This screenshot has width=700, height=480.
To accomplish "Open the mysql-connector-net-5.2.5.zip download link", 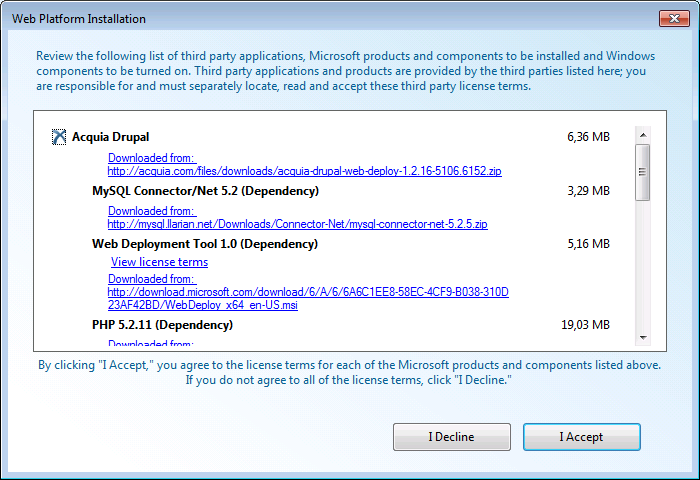I will [x=297, y=224].
